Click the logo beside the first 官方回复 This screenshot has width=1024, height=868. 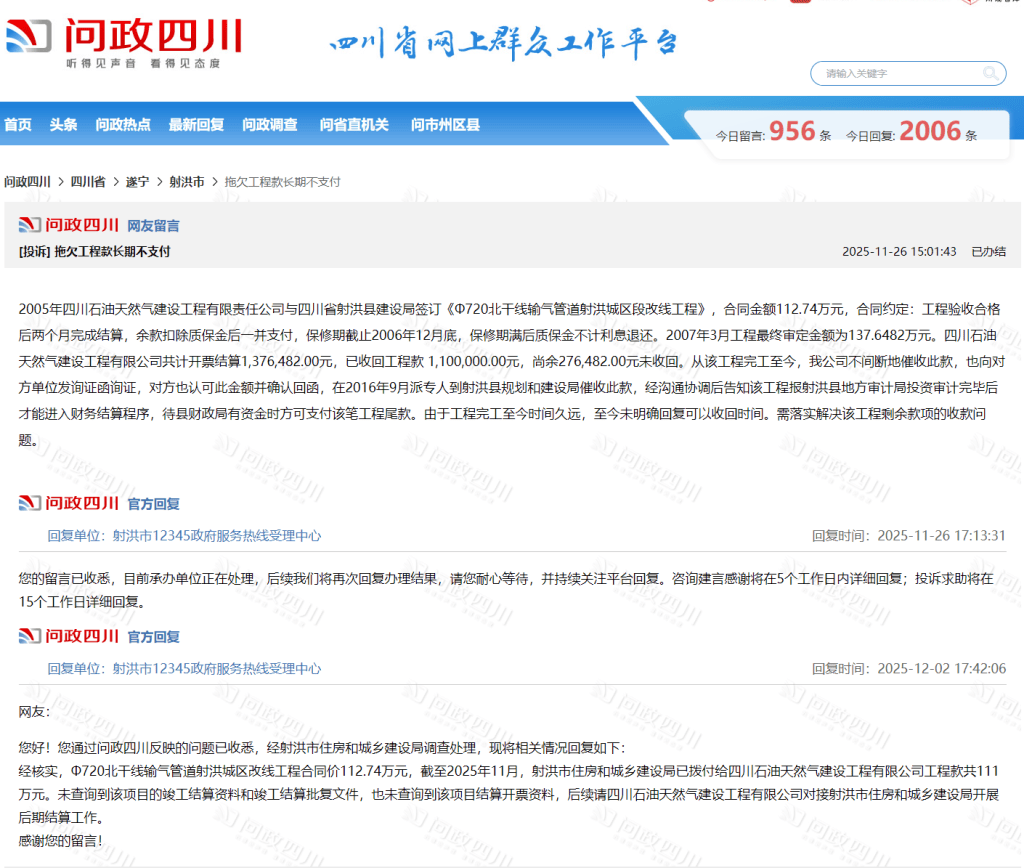69,503
